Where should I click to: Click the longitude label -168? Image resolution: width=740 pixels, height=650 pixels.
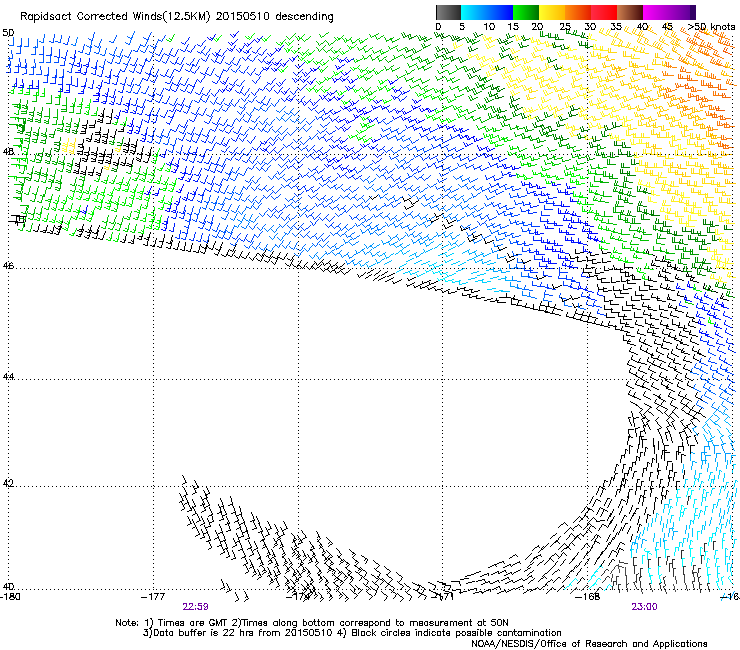click(588, 597)
